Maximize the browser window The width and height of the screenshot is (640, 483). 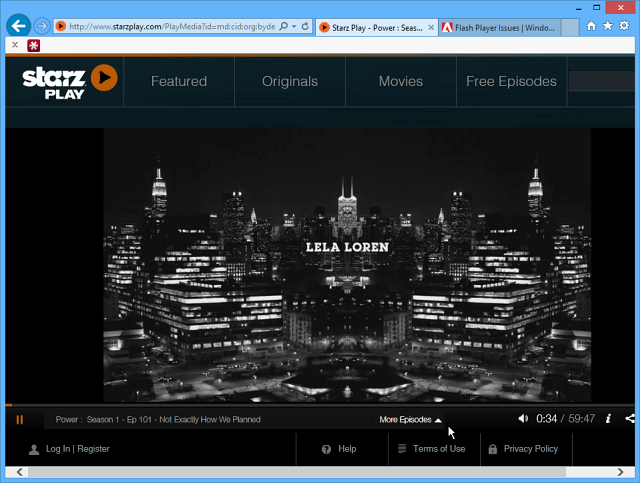click(597, 7)
